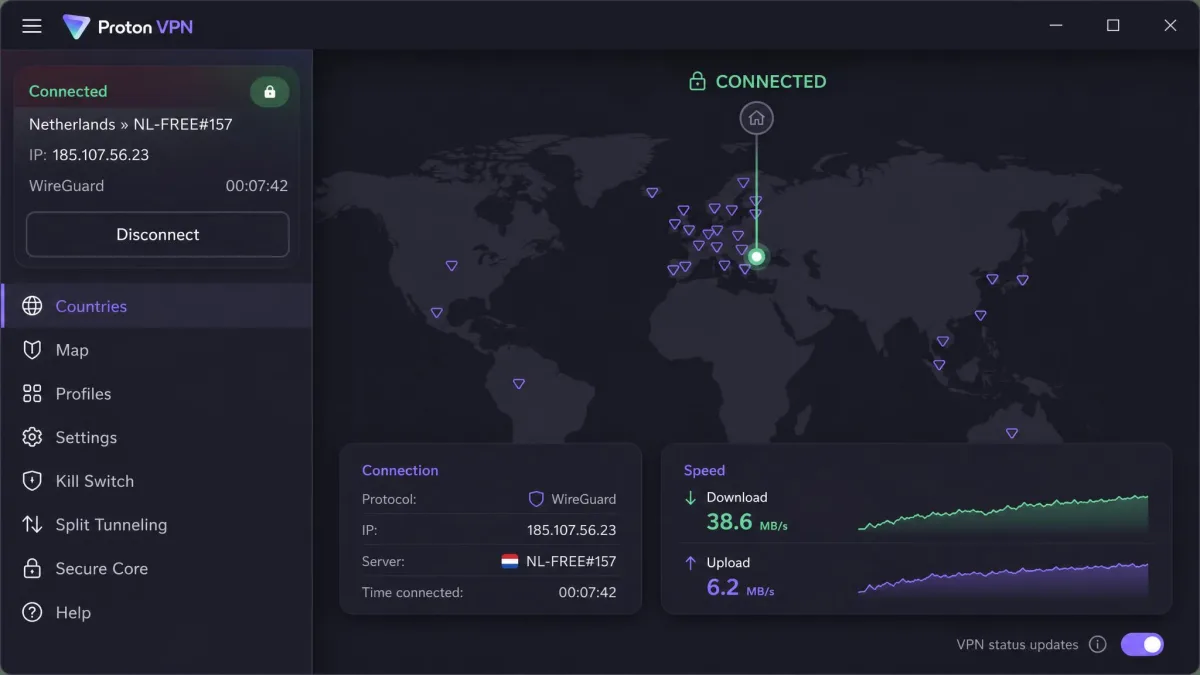Click the Connection panel heading
Viewport: 1200px width, 675px height.
point(400,470)
